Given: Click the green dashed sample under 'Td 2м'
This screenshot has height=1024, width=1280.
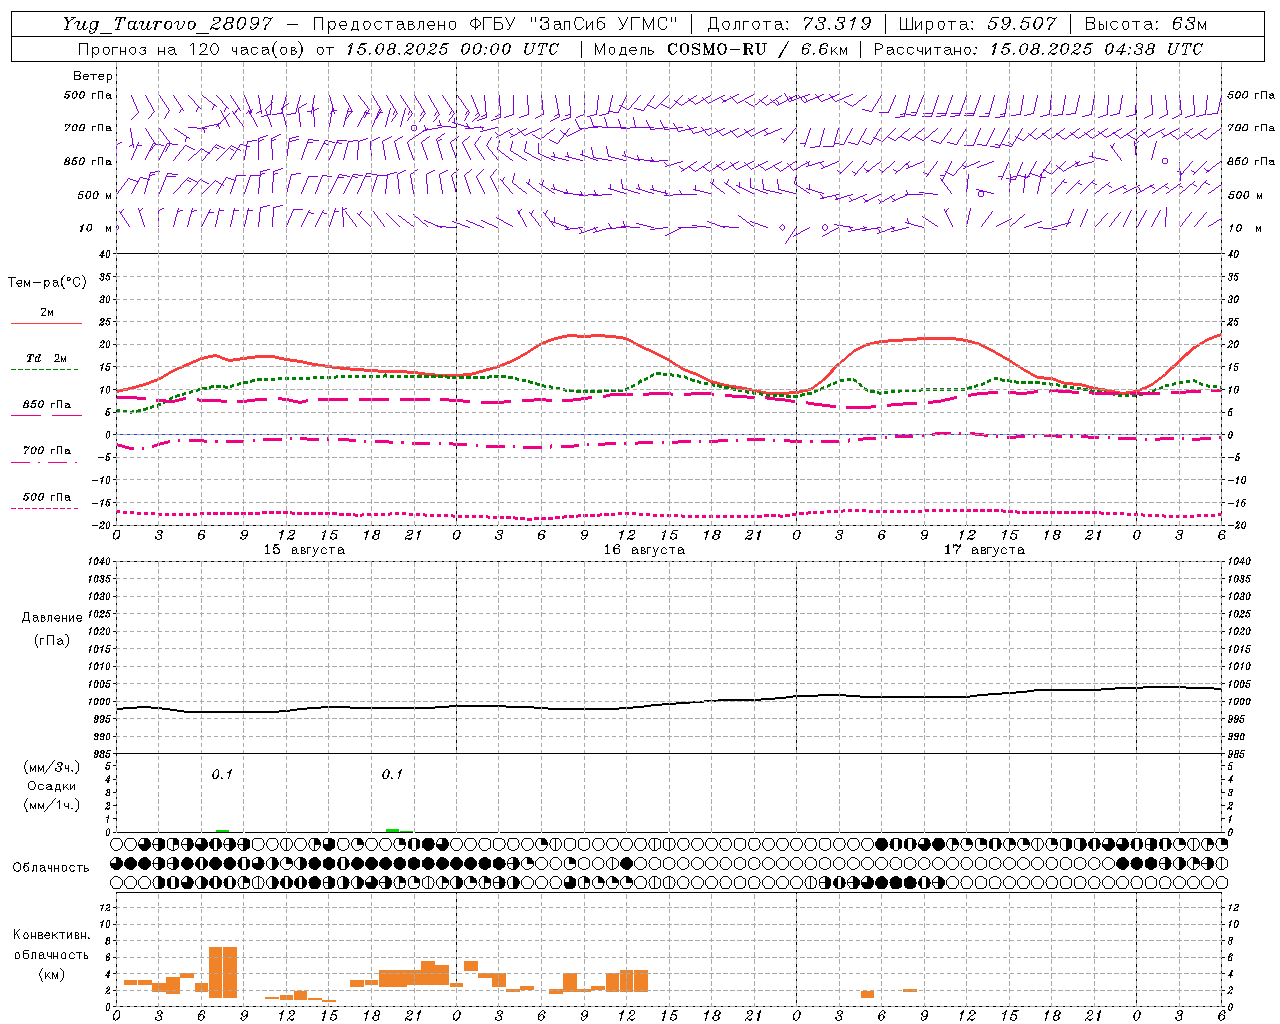Looking at the screenshot, I should pyautogui.click(x=44, y=369).
